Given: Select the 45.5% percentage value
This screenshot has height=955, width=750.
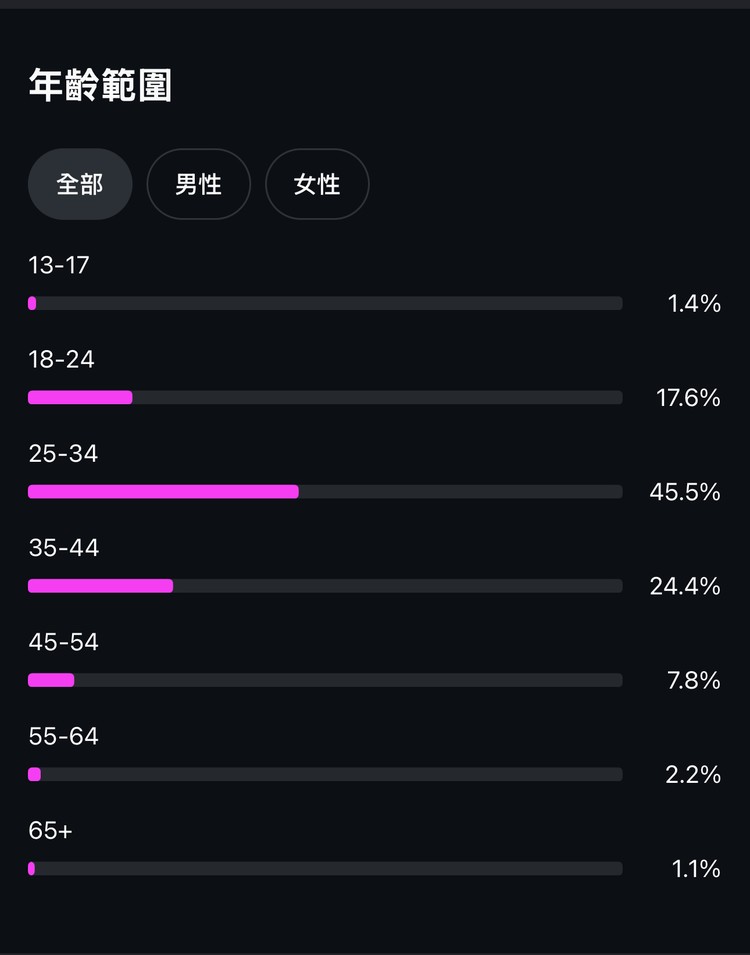Looking at the screenshot, I should pyautogui.click(x=685, y=492).
